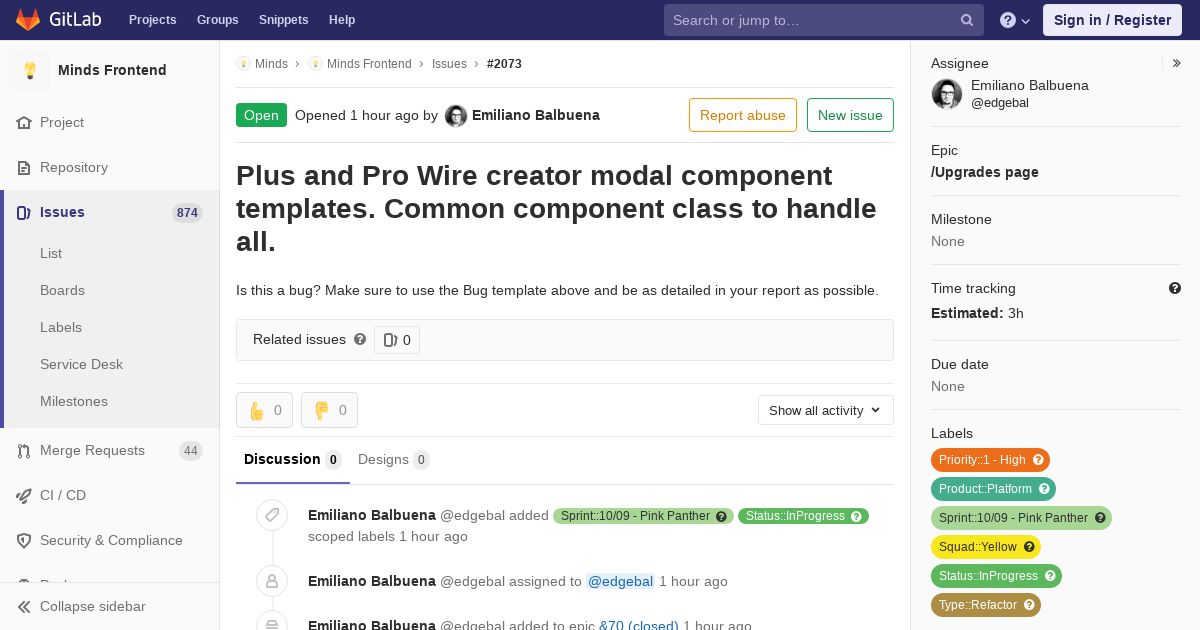Click Related issues help icon
Image resolution: width=1200 pixels, height=630 pixels.
360,339
